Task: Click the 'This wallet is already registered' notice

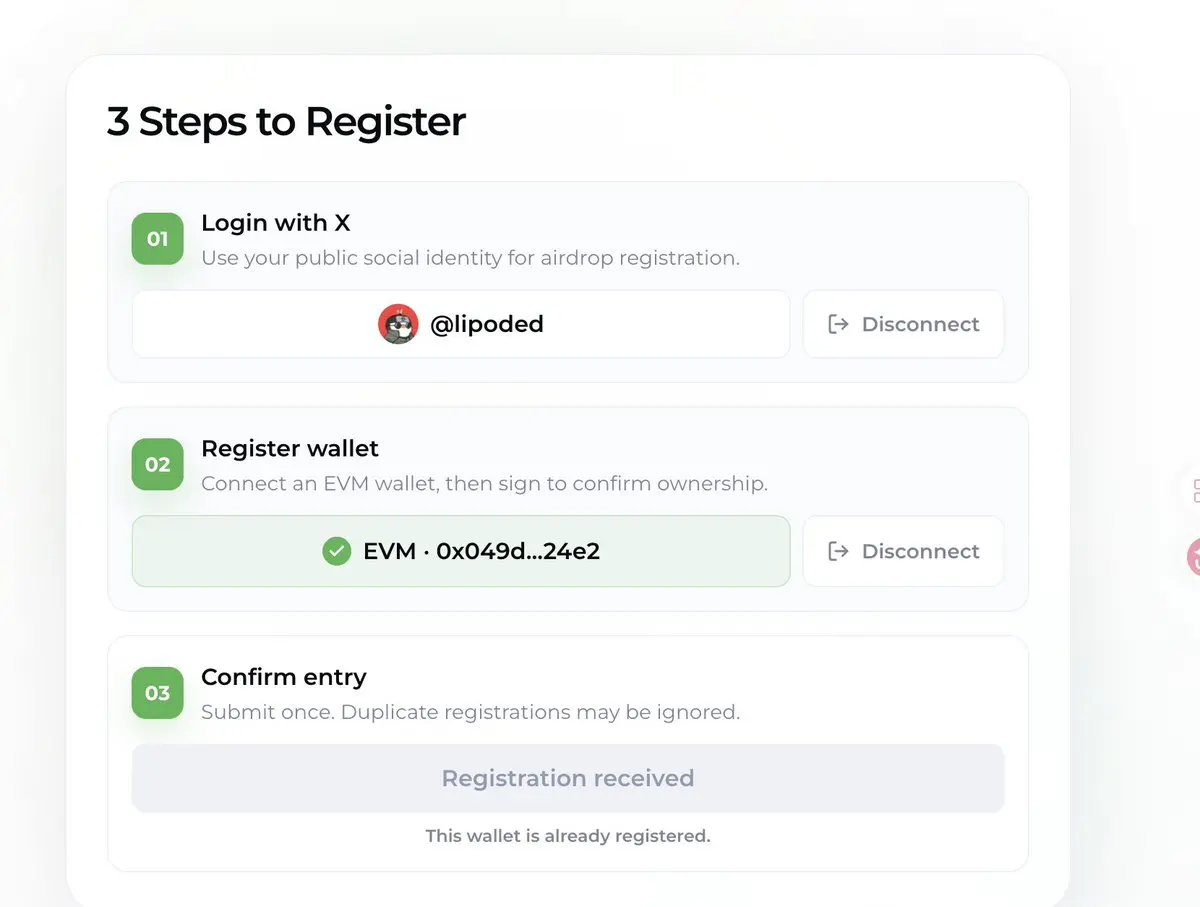Action: pos(568,836)
